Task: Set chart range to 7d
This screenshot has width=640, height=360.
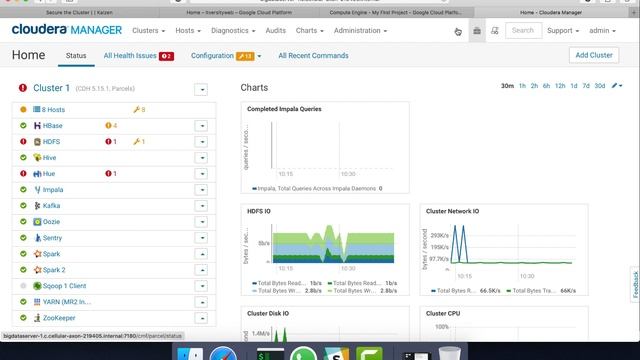Action: [x=586, y=86]
